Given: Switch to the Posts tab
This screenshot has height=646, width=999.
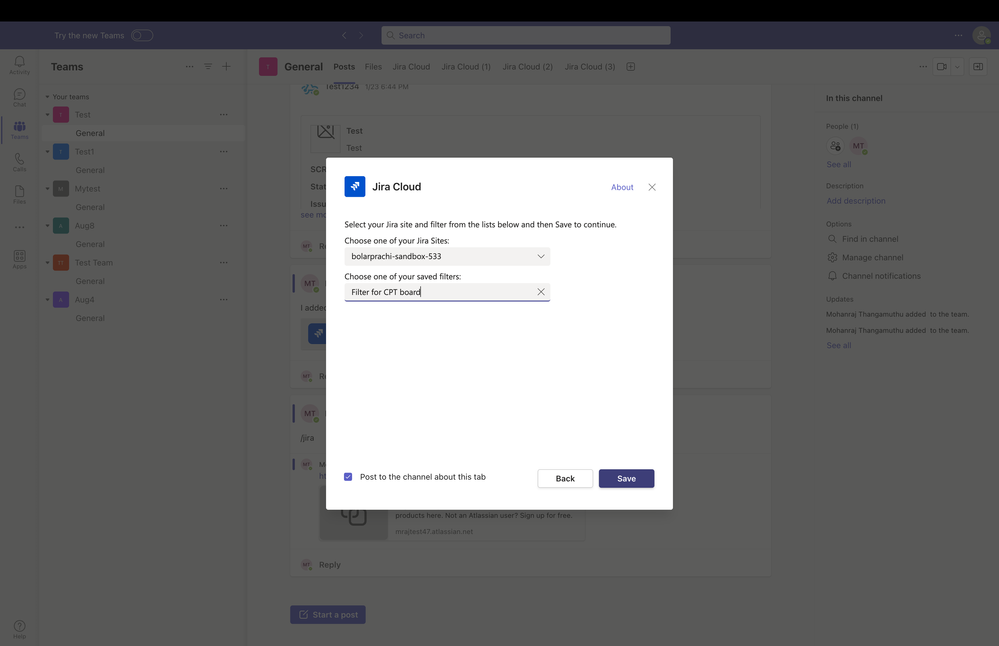Looking at the screenshot, I should pyautogui.click(x=344, y=66).
